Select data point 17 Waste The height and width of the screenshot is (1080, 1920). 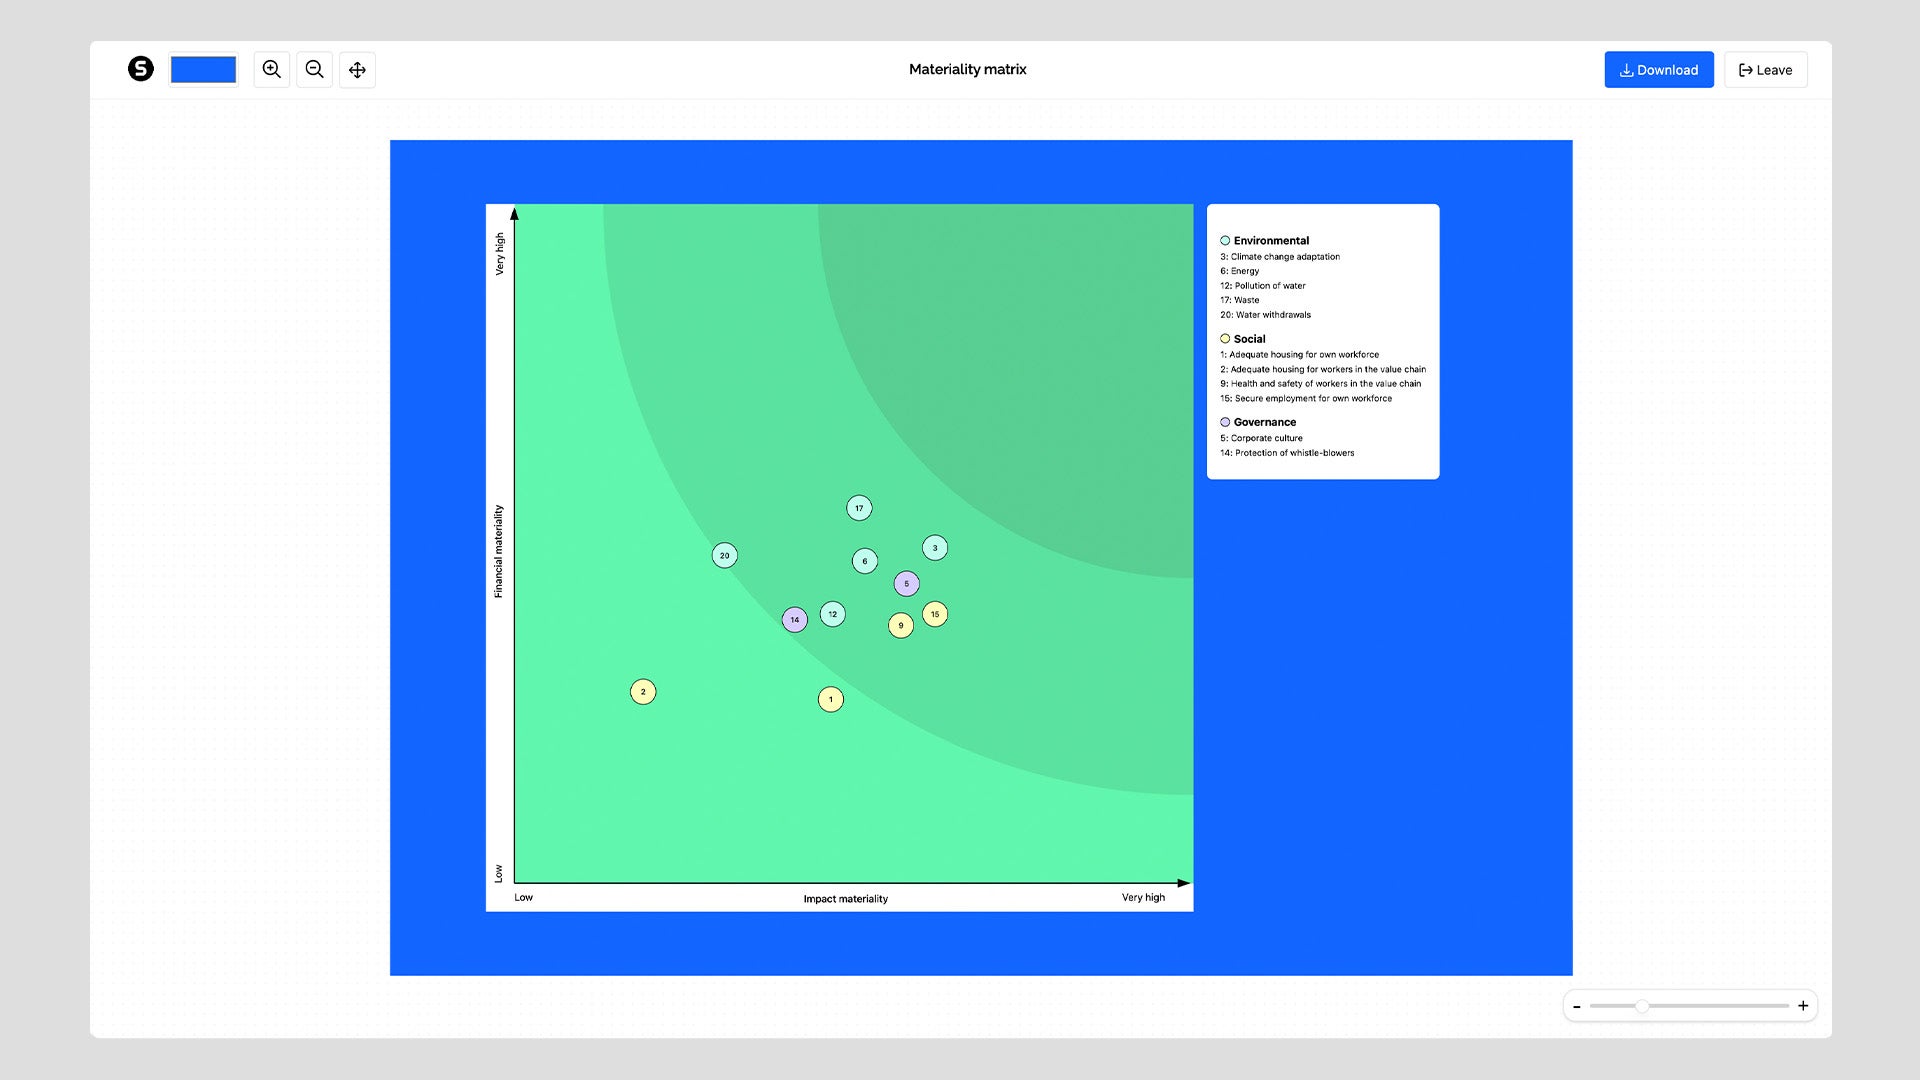tap(859, 508)
